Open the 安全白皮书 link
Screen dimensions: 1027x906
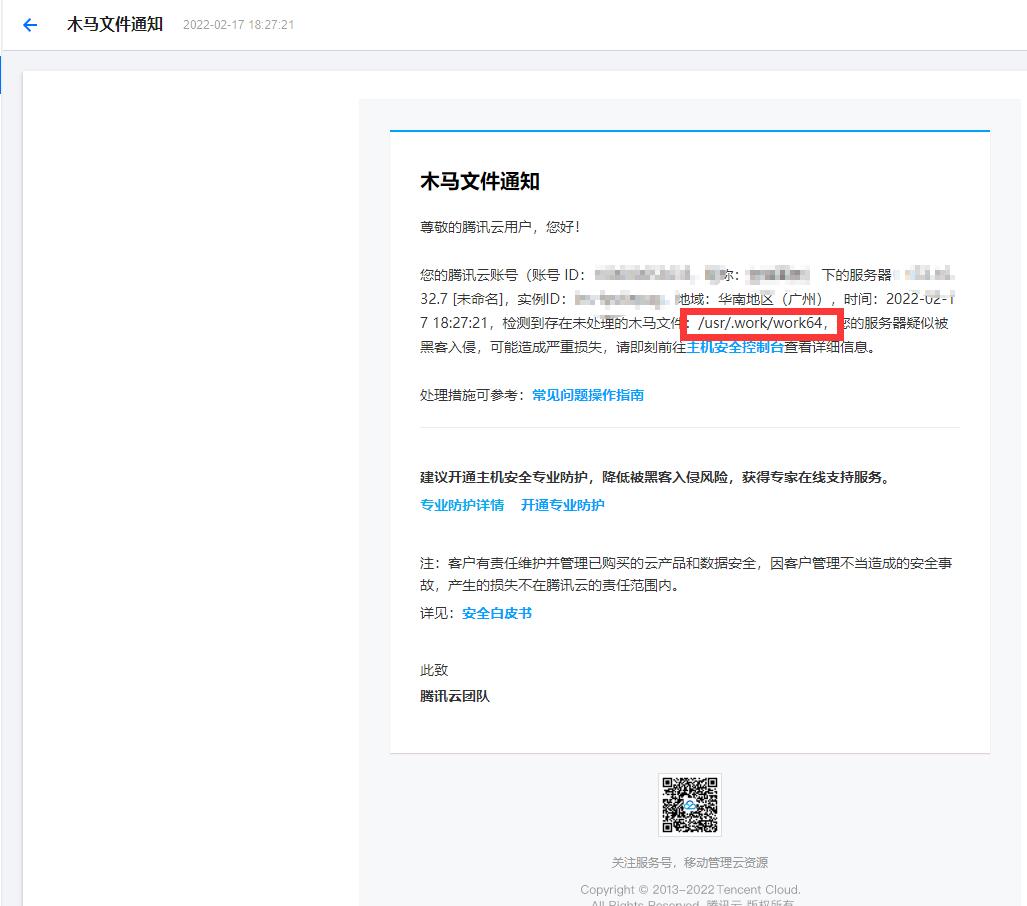[497, 613]
